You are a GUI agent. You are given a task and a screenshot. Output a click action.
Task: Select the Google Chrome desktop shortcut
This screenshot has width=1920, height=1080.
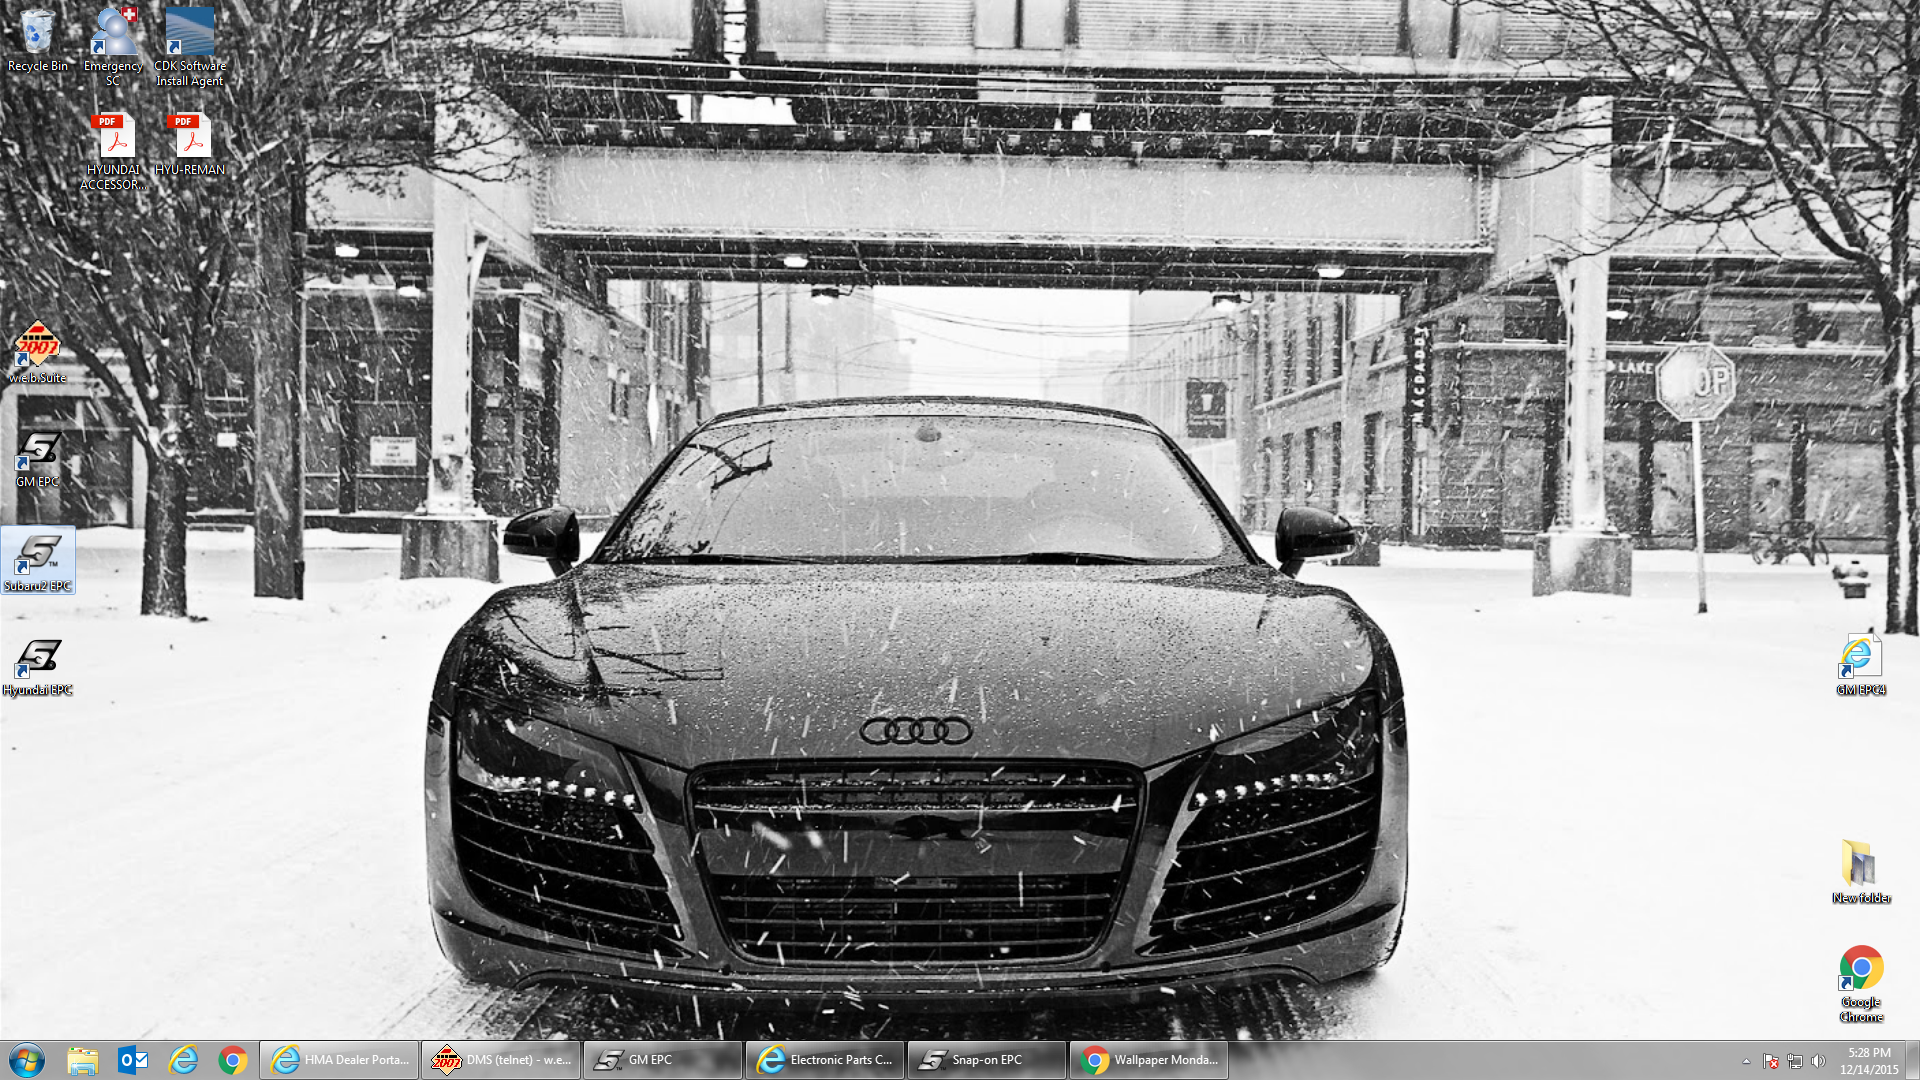pyautogui.click(x=1861, y=983)
